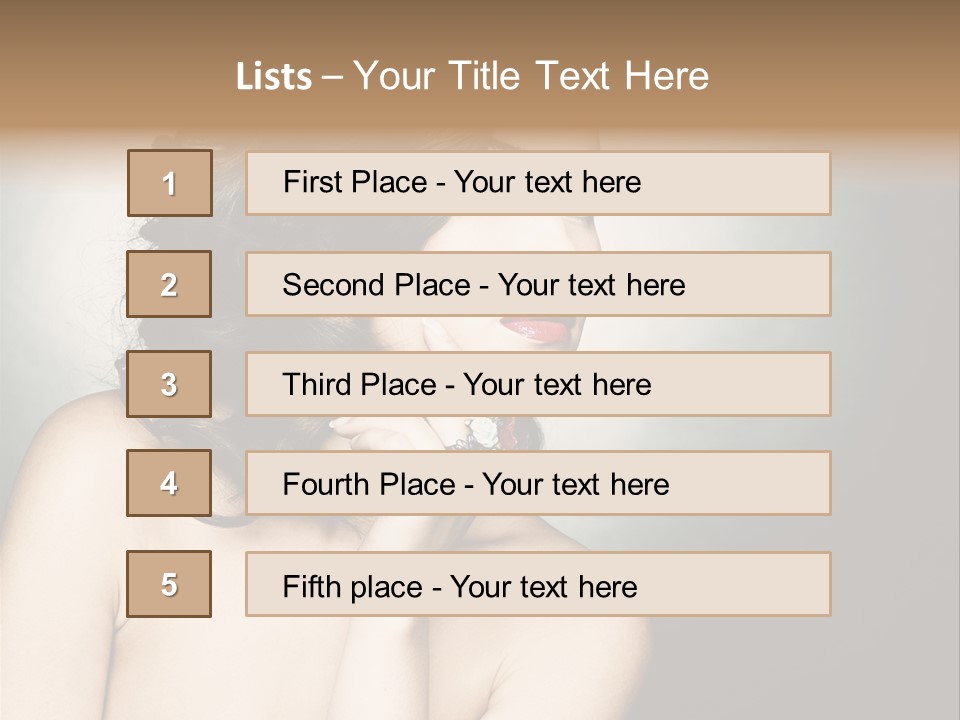Screen dimensions: 960x720
Task: Select the 'Second Place' text bar
Action: (538, 284)
